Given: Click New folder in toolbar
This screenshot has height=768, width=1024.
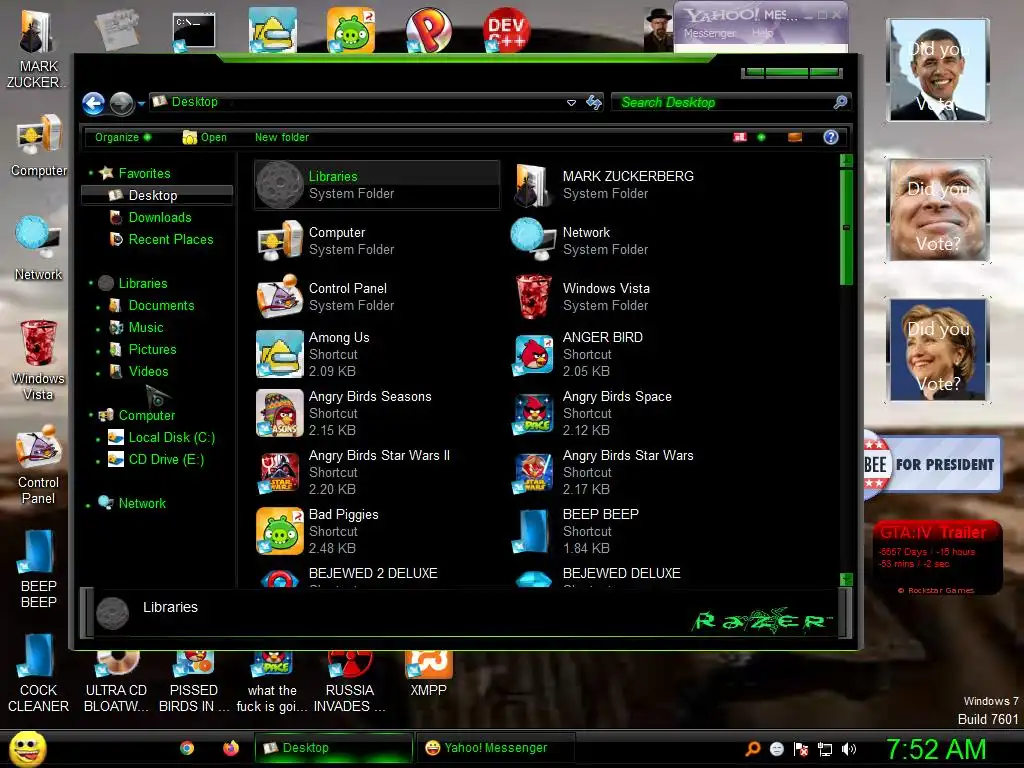Looking at the screenshot, I should click(281, 137).
